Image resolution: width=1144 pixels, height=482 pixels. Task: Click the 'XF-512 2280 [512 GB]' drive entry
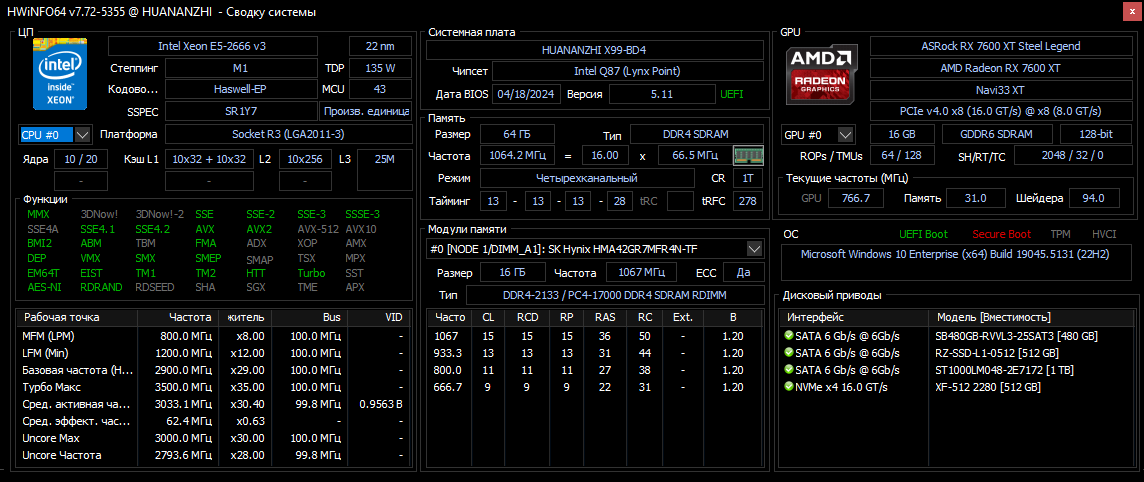(987, 386)
